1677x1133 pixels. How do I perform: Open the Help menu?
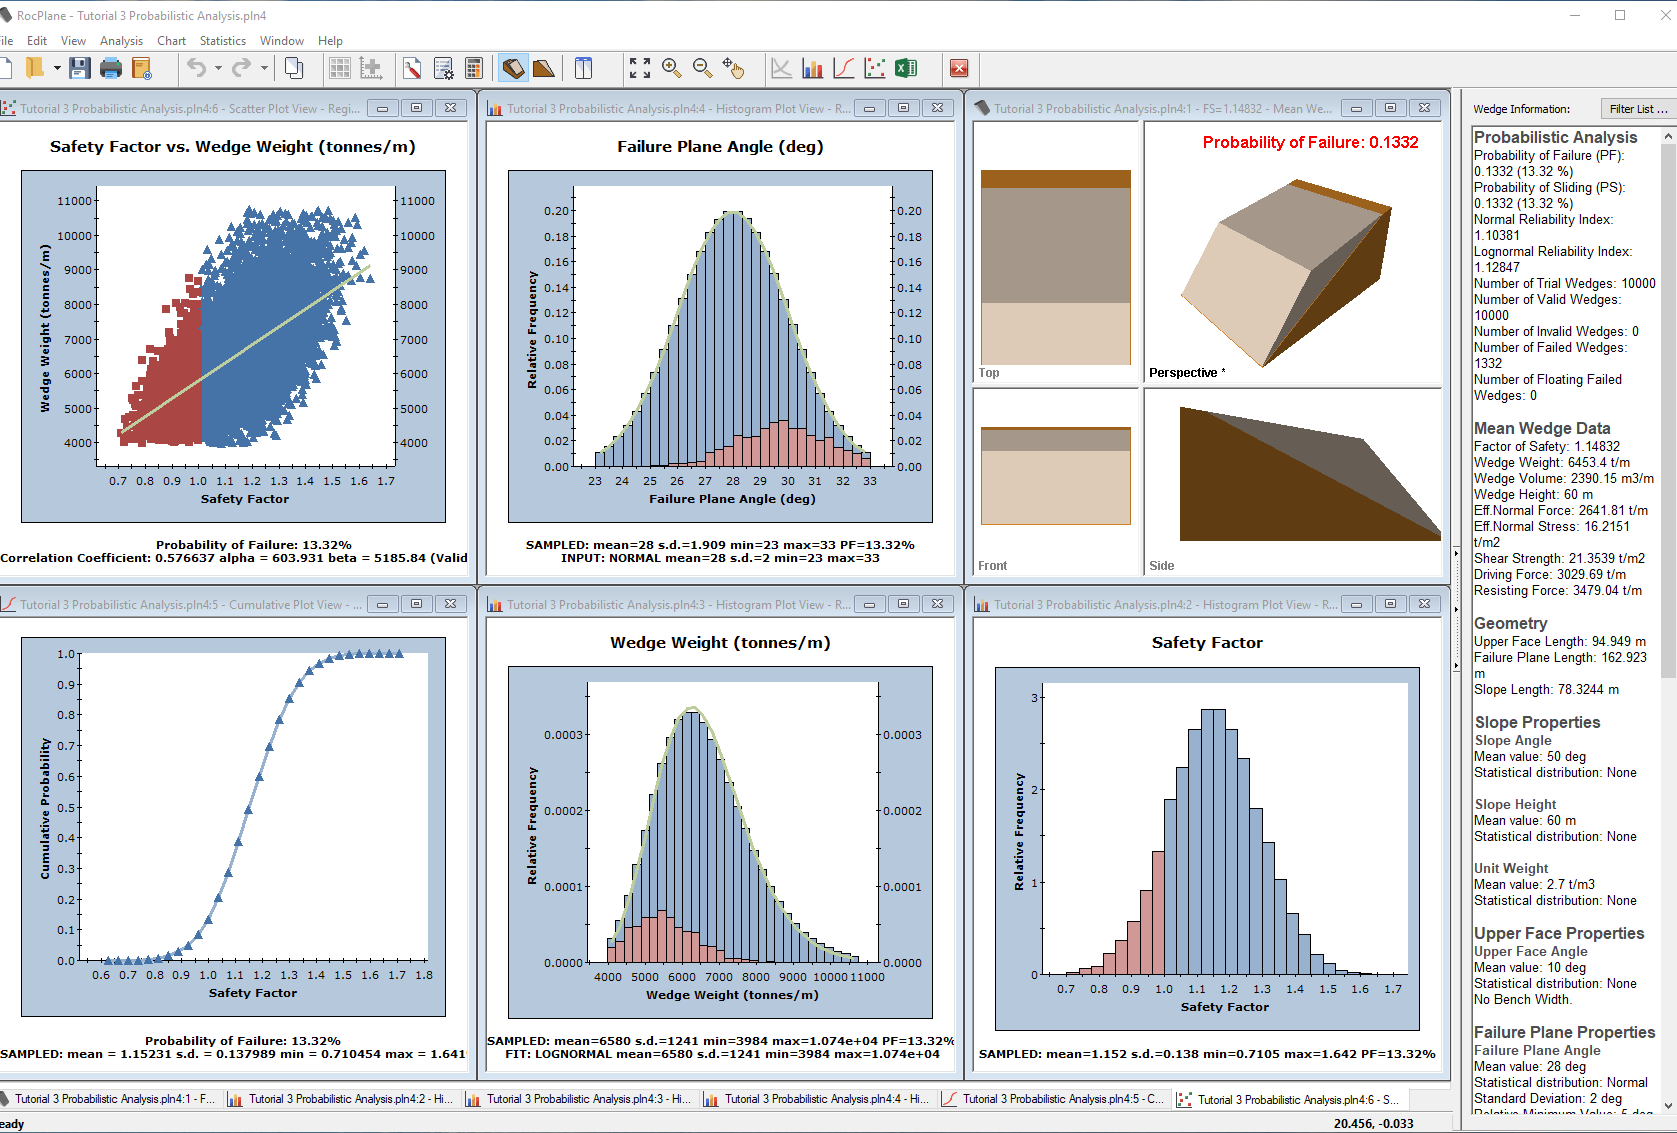point(330,41)
